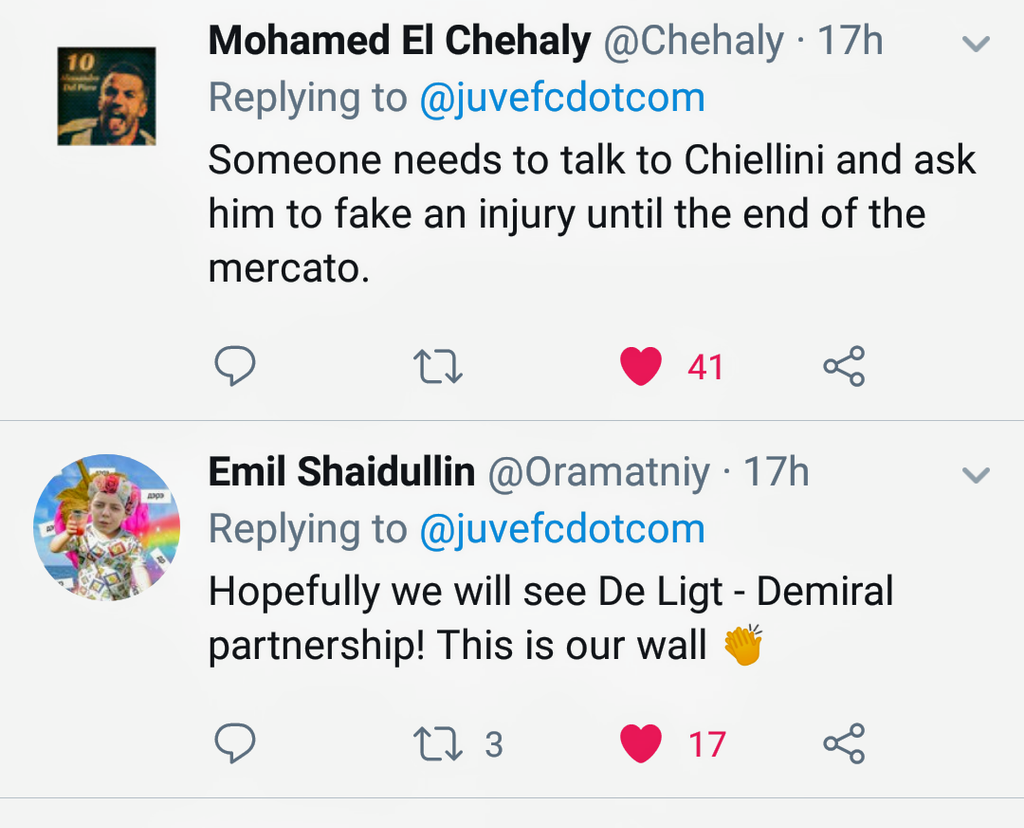Share Emil Shaidullin's tweet
Image resolution: width=1024 pixels, height=828 pixels.
[844, 744]
